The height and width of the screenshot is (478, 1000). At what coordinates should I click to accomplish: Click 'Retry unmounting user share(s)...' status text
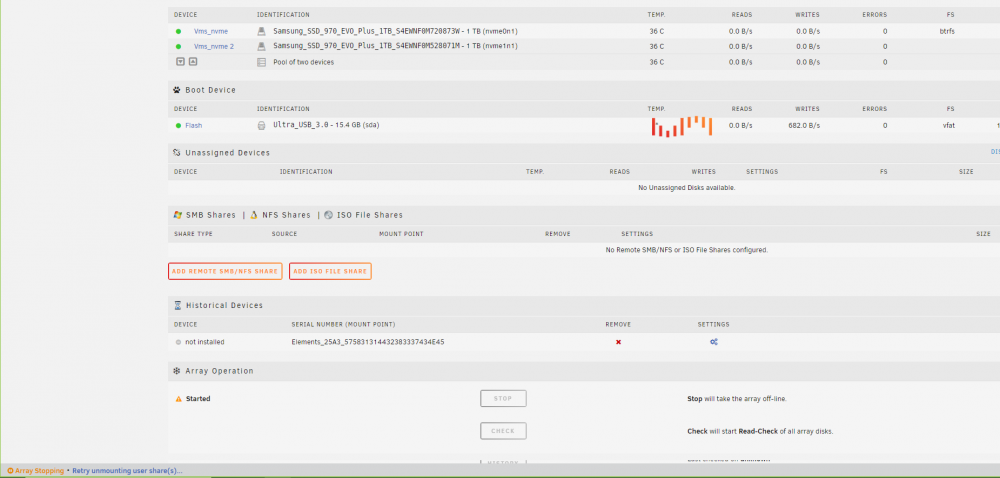click(127, 471)
